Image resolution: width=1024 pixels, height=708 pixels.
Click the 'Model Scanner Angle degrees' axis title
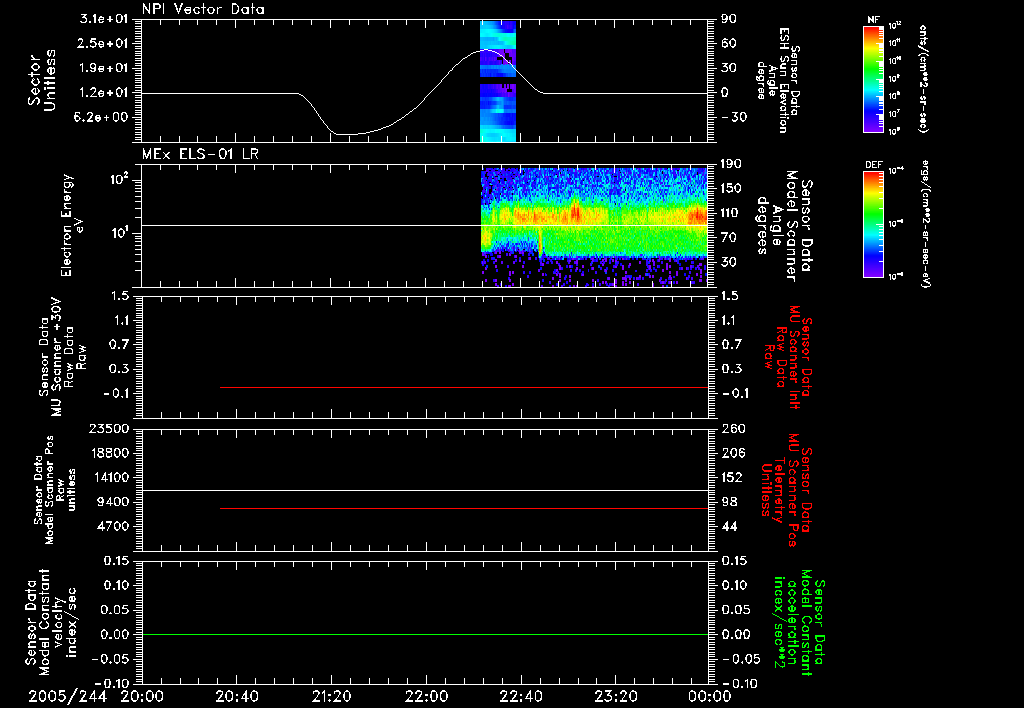point(784,226)
